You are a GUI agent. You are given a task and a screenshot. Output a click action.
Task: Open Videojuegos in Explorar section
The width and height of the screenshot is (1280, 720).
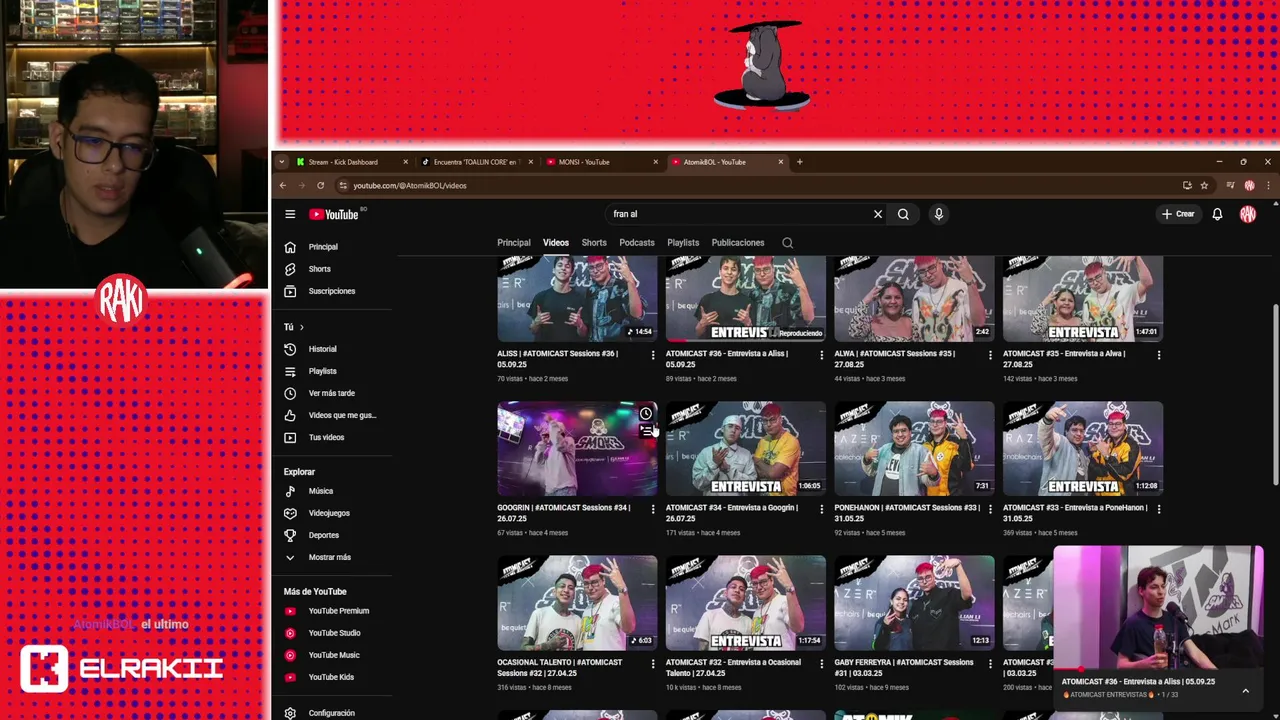(330, 513)
